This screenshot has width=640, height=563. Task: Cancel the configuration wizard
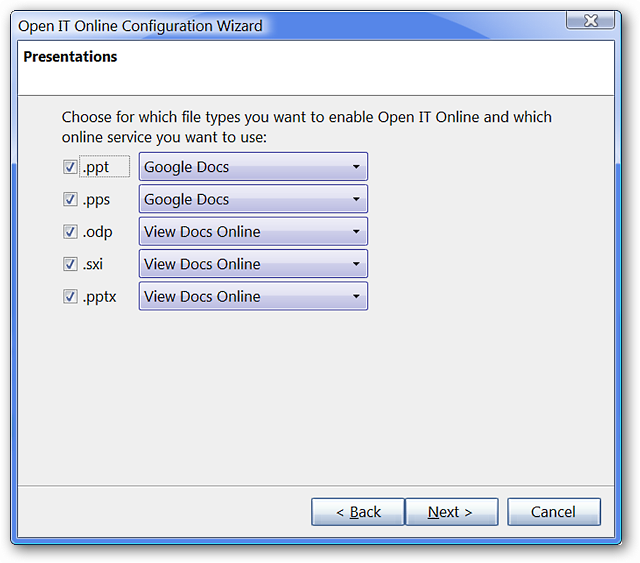[x=554, y=512]
